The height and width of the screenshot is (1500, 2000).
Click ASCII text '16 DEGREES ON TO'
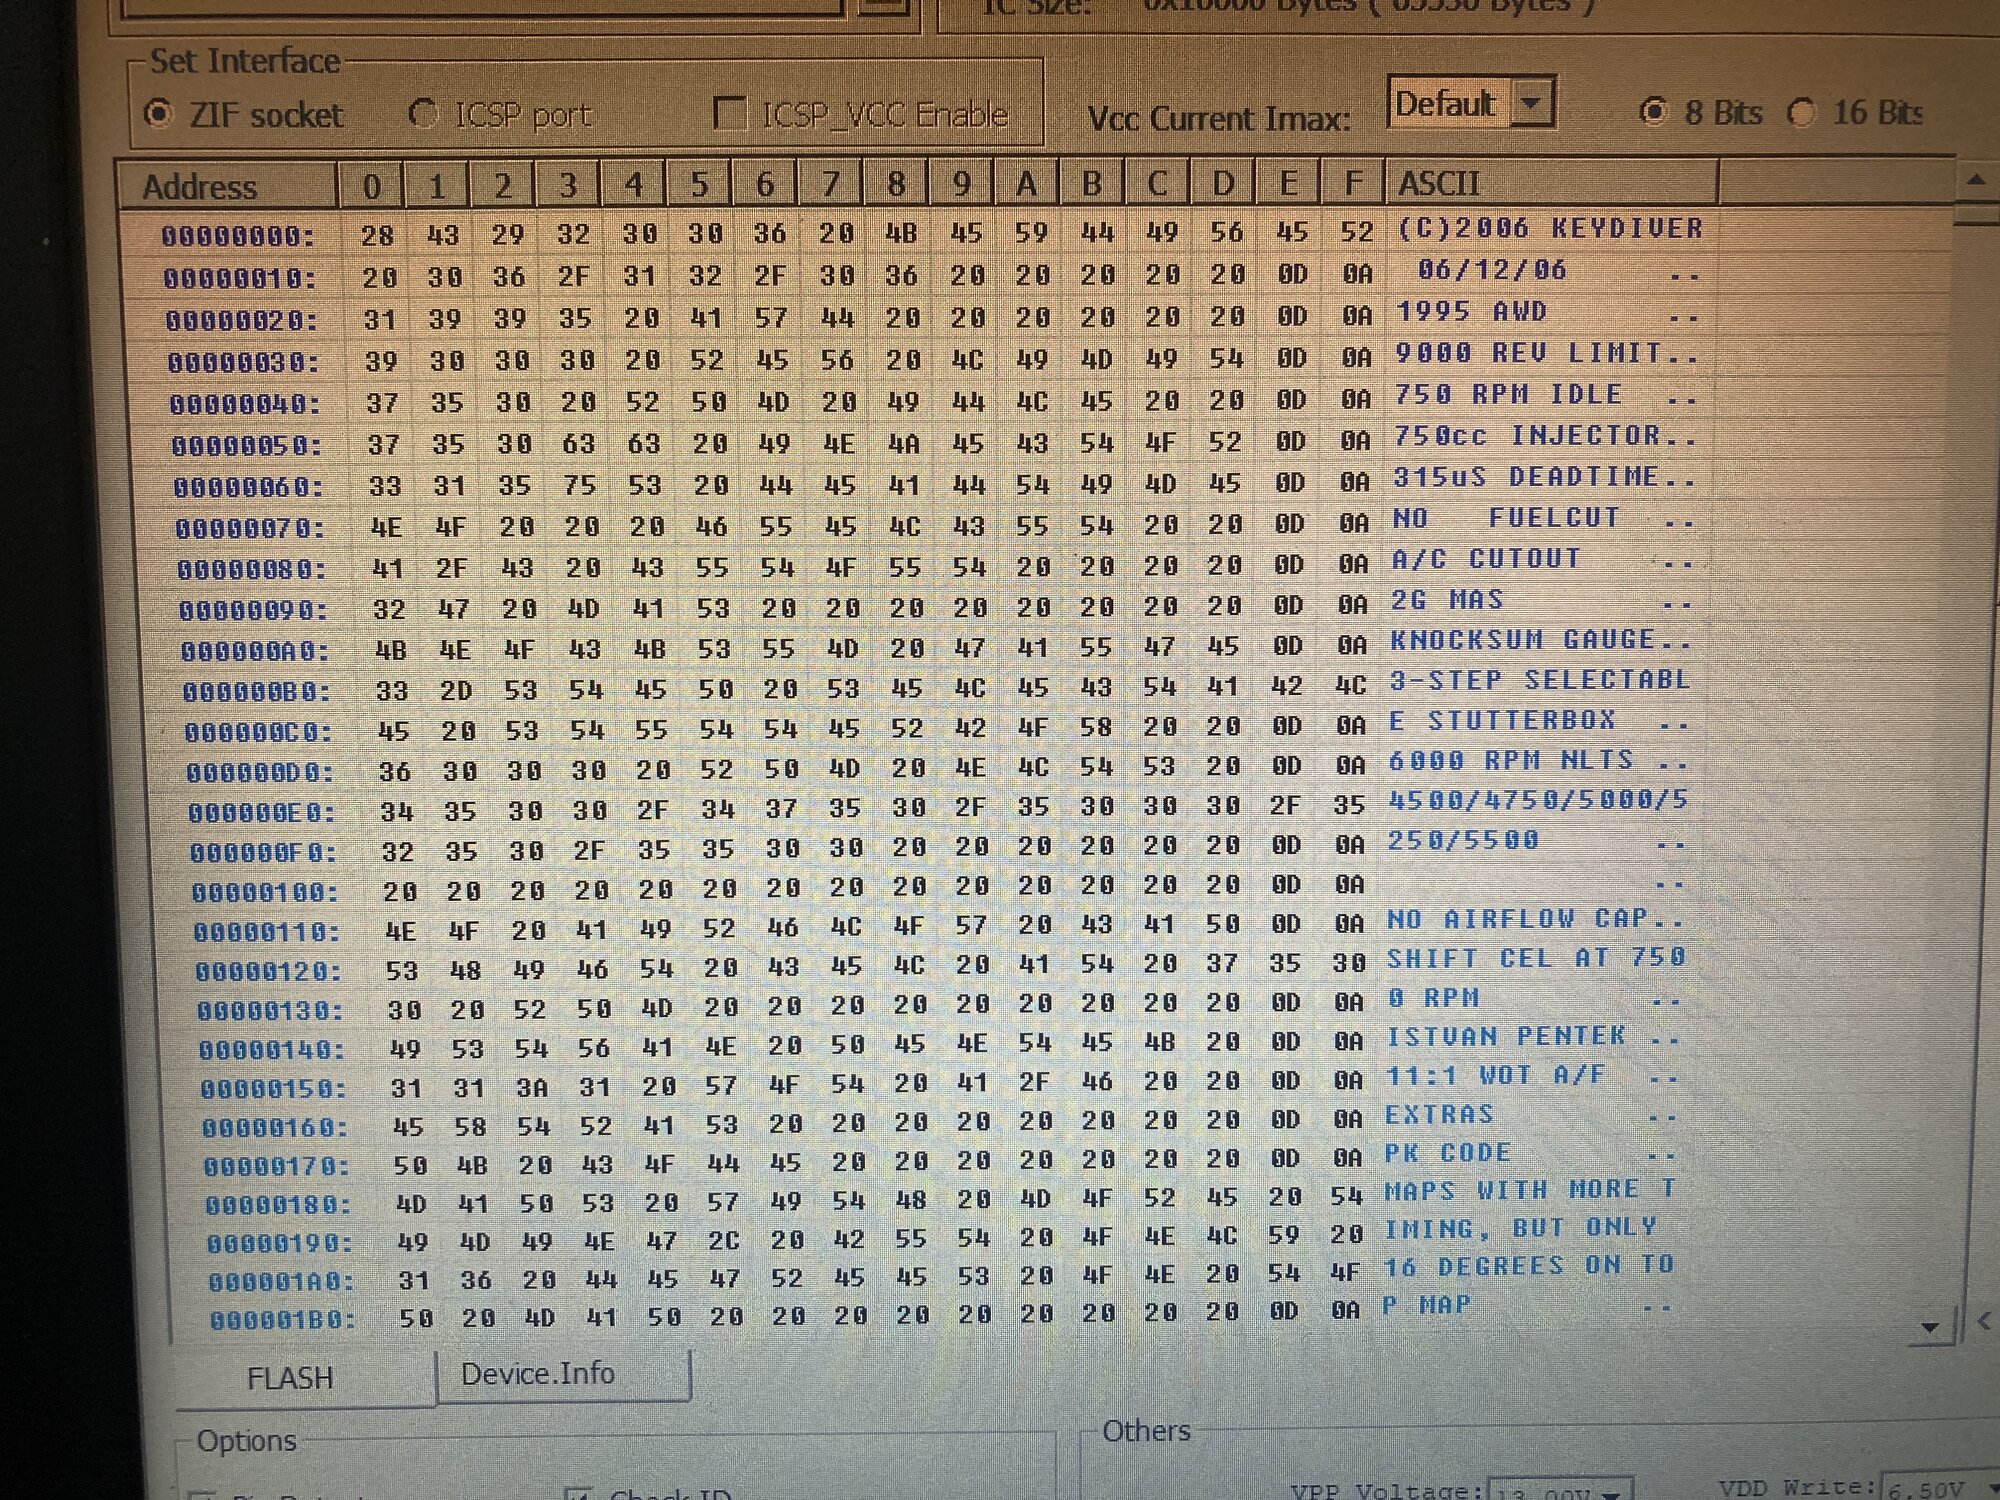[1528, 1266]
